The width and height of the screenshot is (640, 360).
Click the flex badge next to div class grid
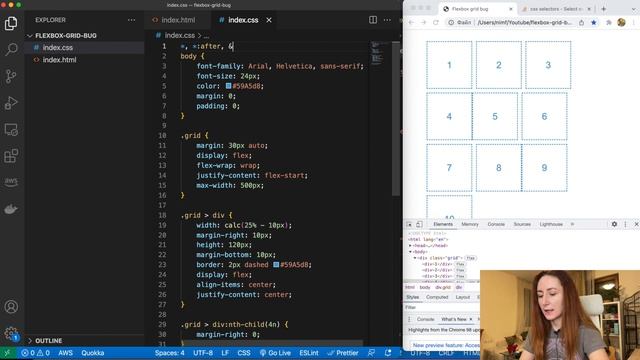click(x=471, y=258)
